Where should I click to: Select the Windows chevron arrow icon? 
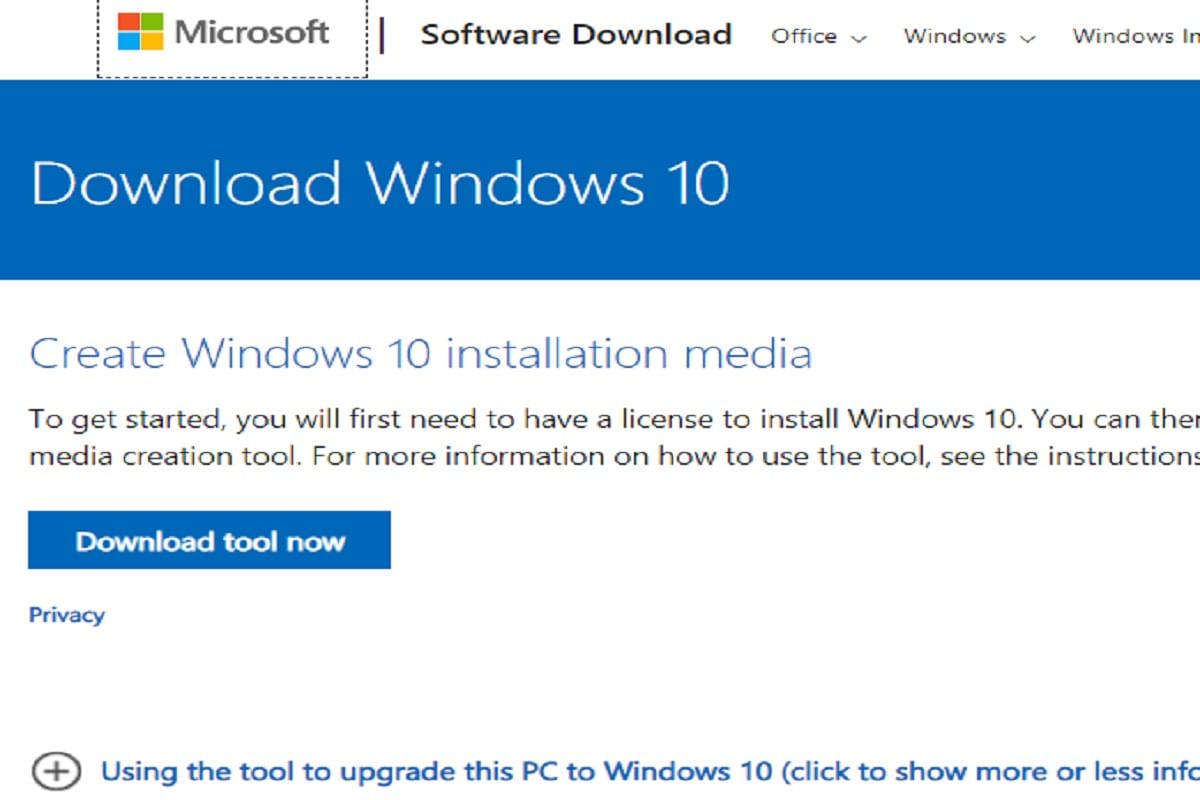(x=1028, y=38)
